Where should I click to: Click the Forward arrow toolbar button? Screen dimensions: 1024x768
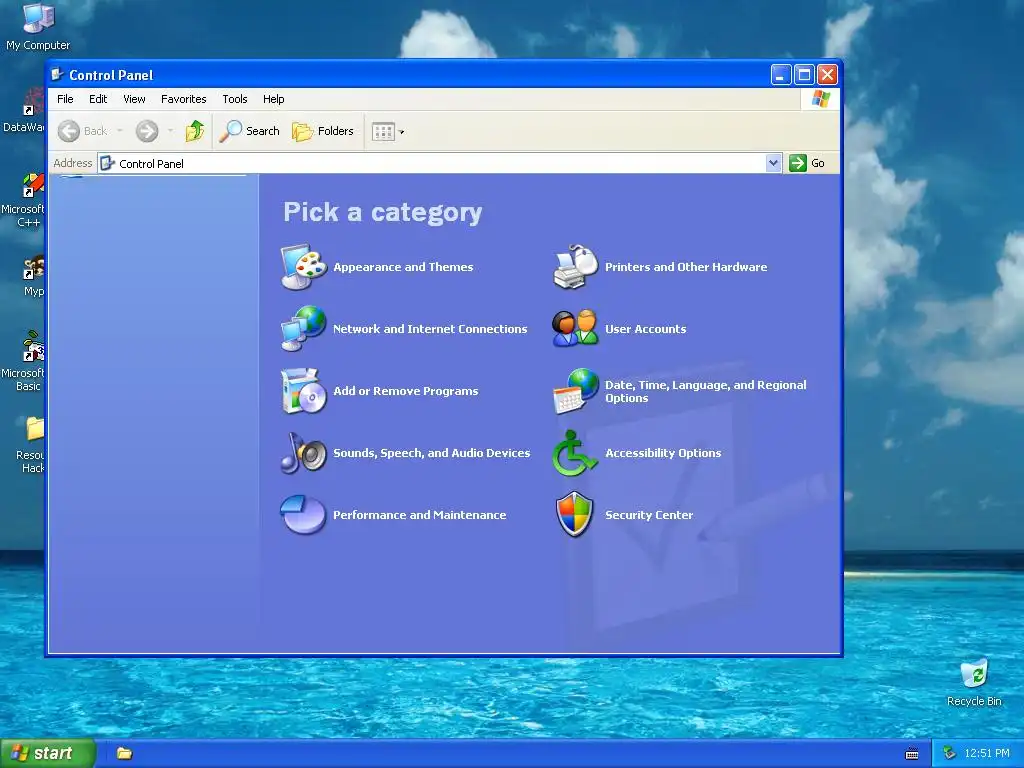point(147,131)
